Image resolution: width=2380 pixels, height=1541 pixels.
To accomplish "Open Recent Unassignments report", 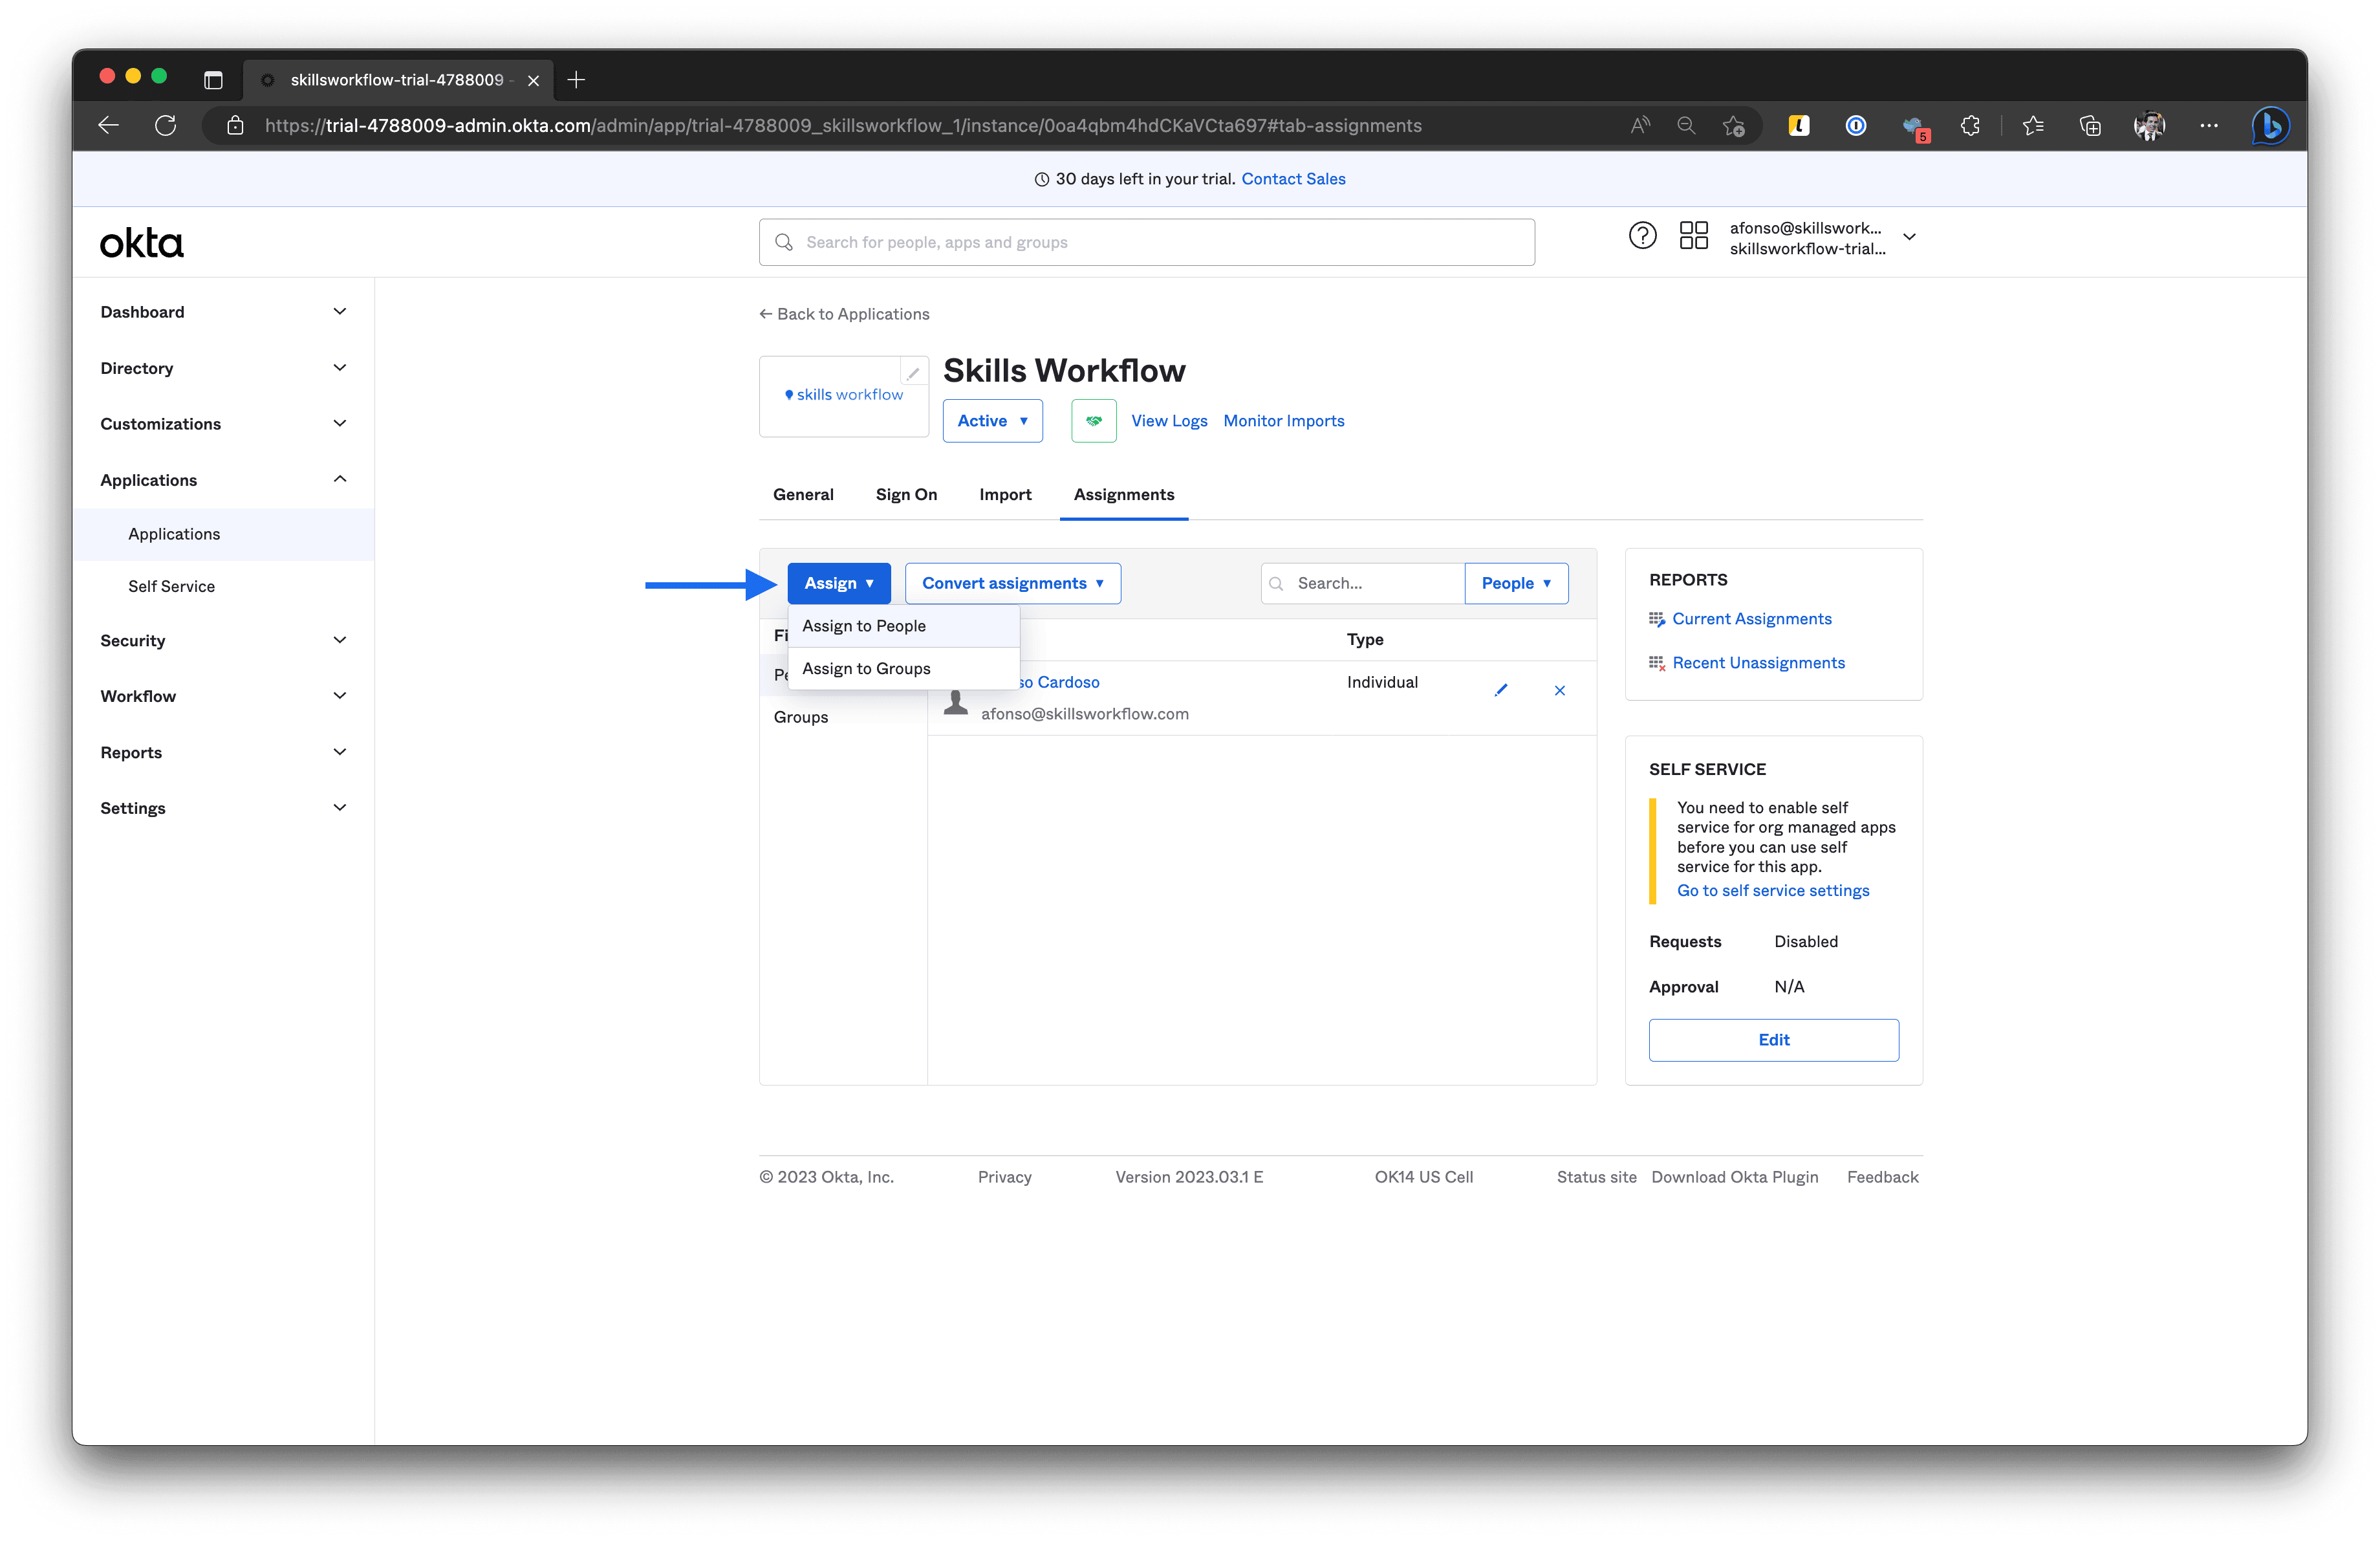I will click(x=1758, y=663).
